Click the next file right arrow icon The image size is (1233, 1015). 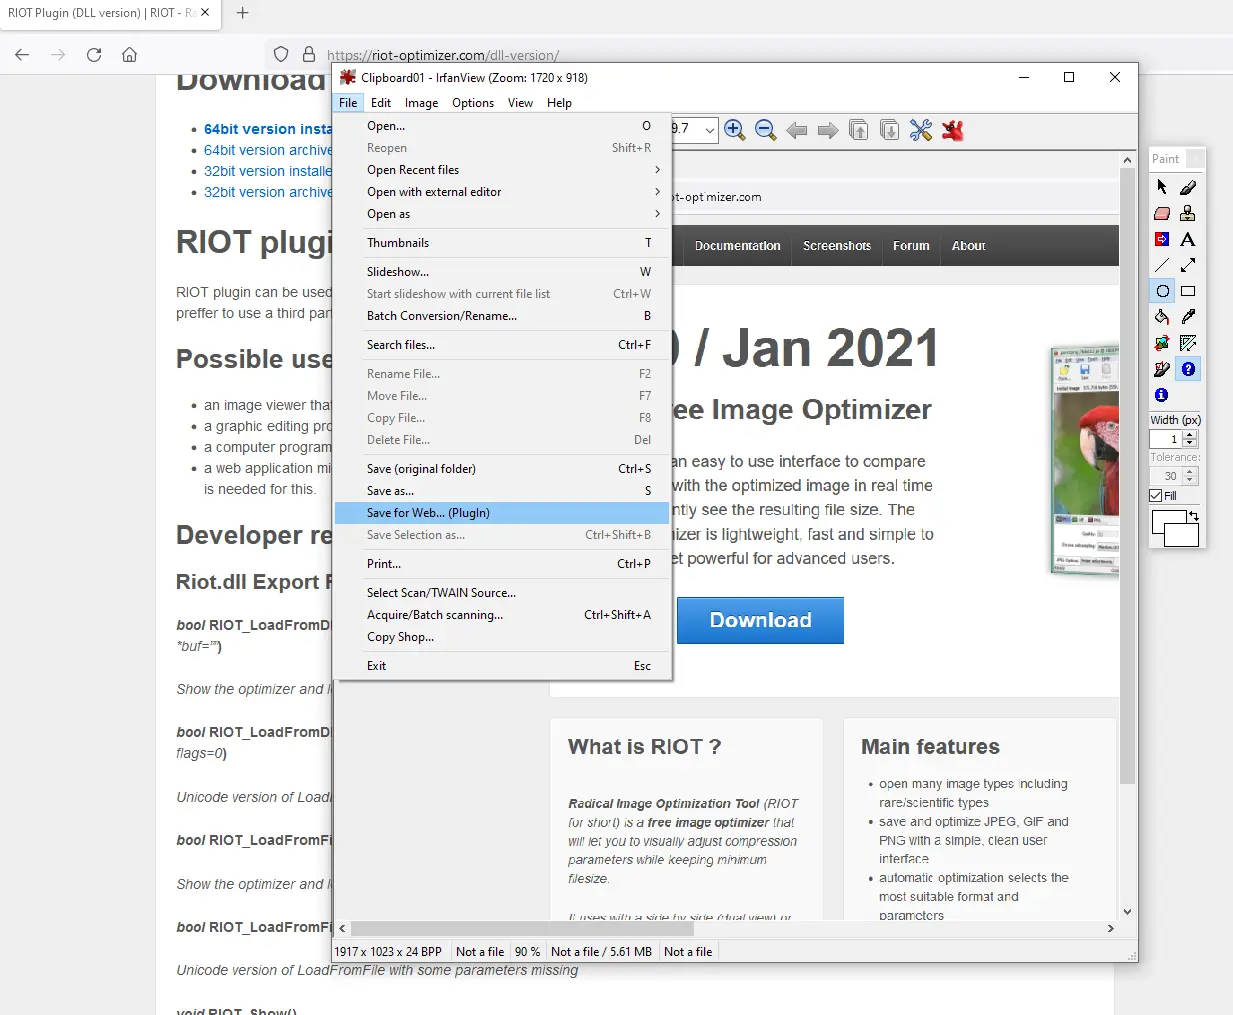click(x=828, y=131)
